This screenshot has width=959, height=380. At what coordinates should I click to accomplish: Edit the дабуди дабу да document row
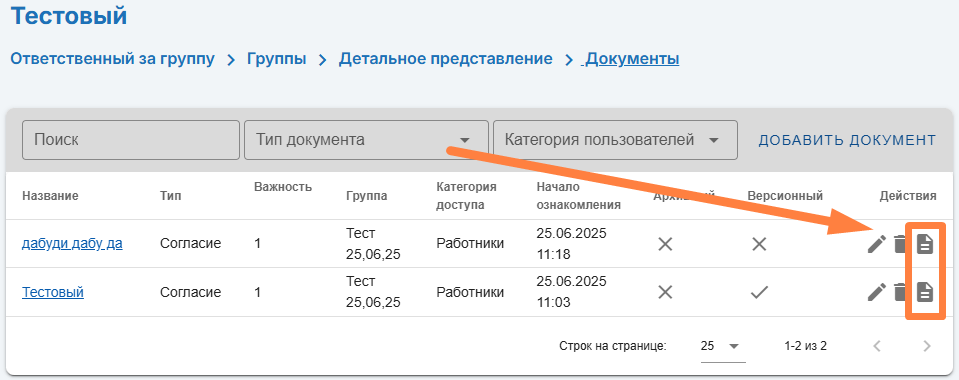876,244
